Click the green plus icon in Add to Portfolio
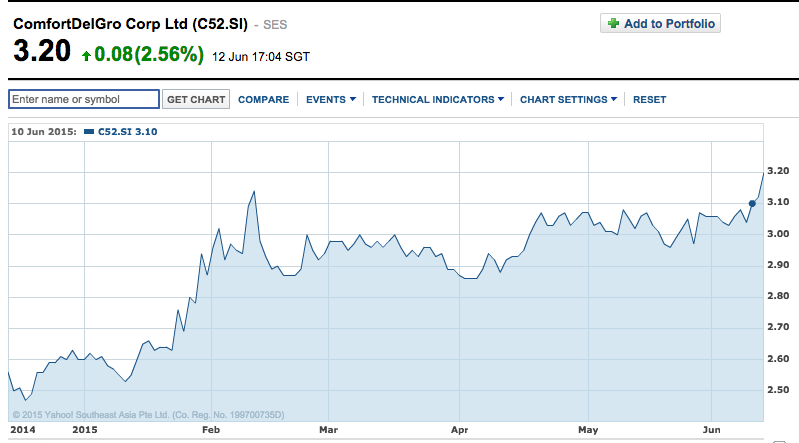The image size is (799, 443). click(x=614, y=23)
